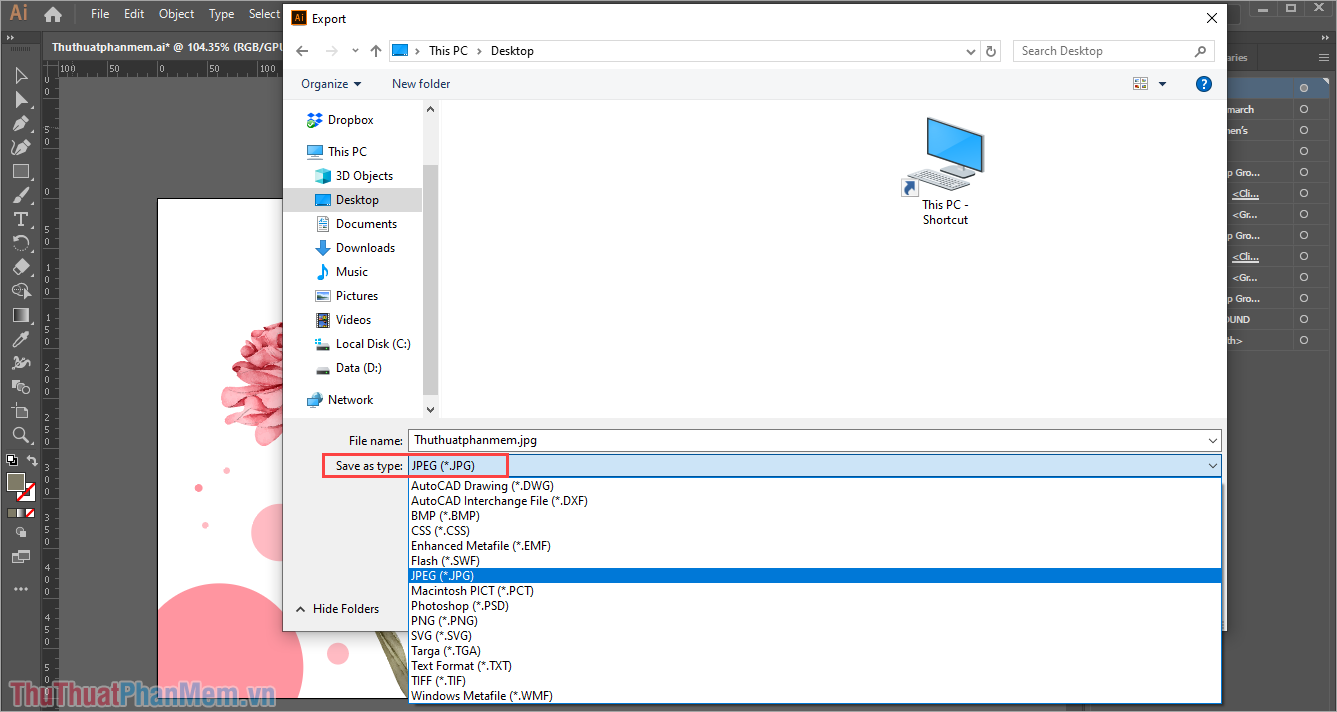Click the target circle for the <Path> layer

pyautogui.click(x=1303, y=339)
